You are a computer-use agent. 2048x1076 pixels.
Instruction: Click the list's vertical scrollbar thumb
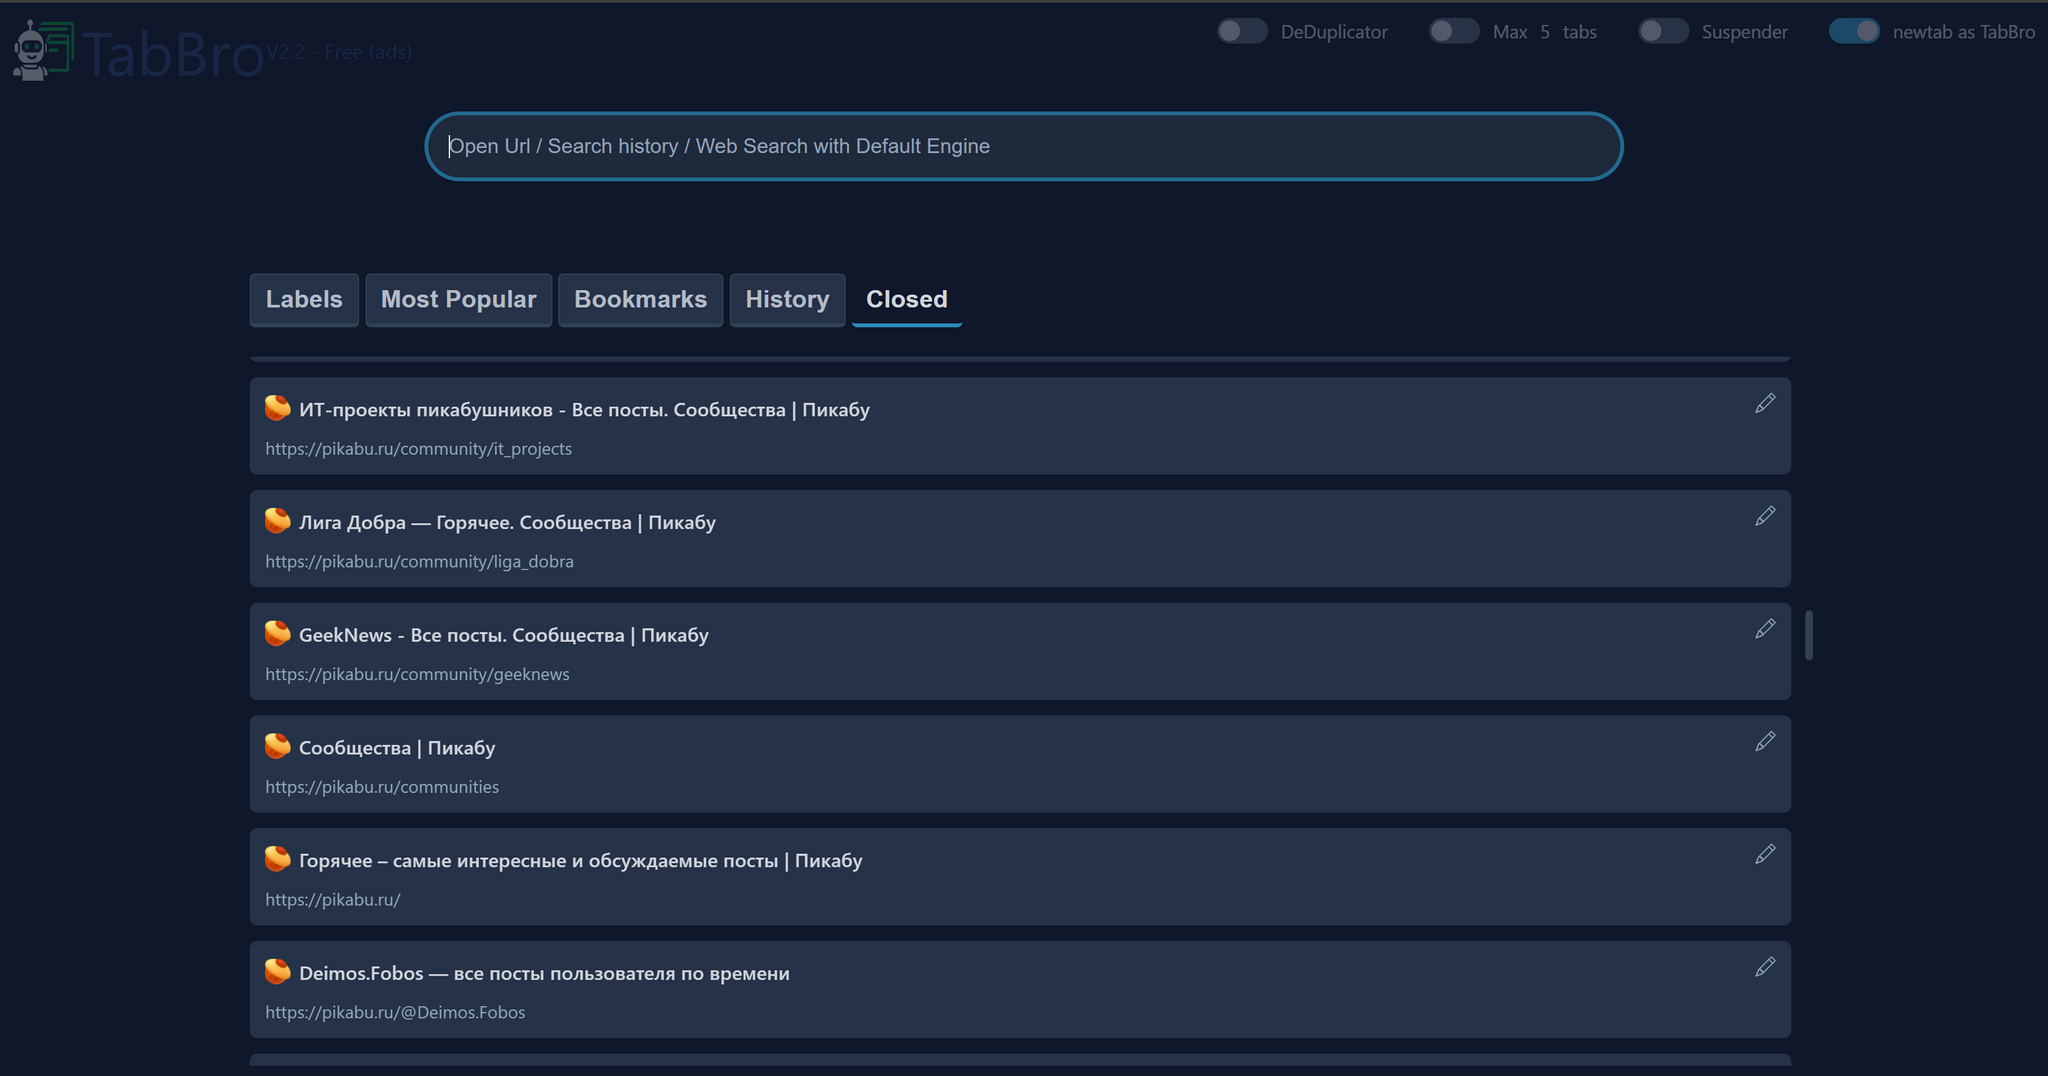click(x=1809, y=635)
